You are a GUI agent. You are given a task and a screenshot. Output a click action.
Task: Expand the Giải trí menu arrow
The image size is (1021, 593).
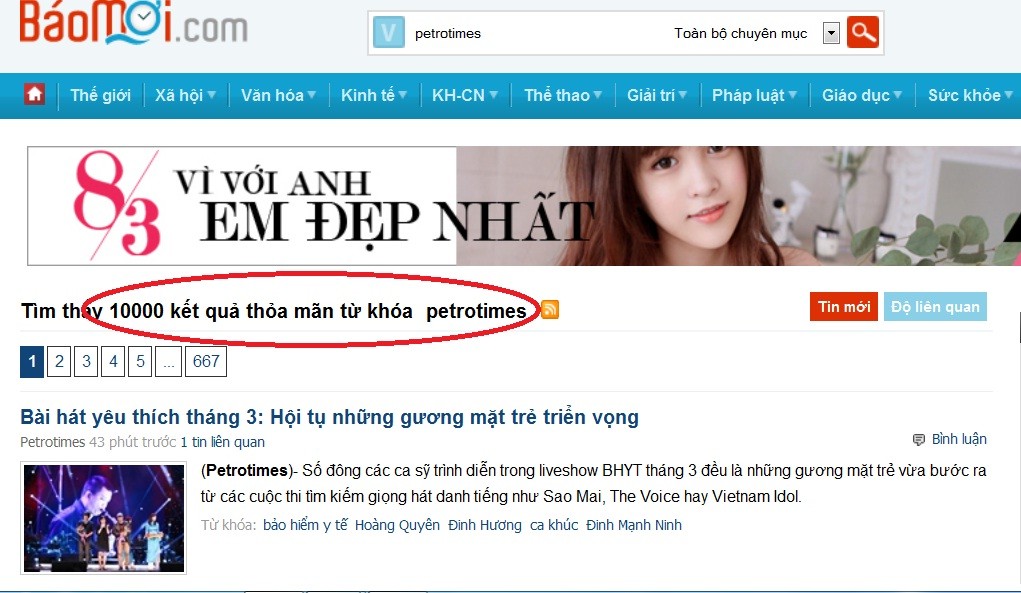(x=682, y=95)
